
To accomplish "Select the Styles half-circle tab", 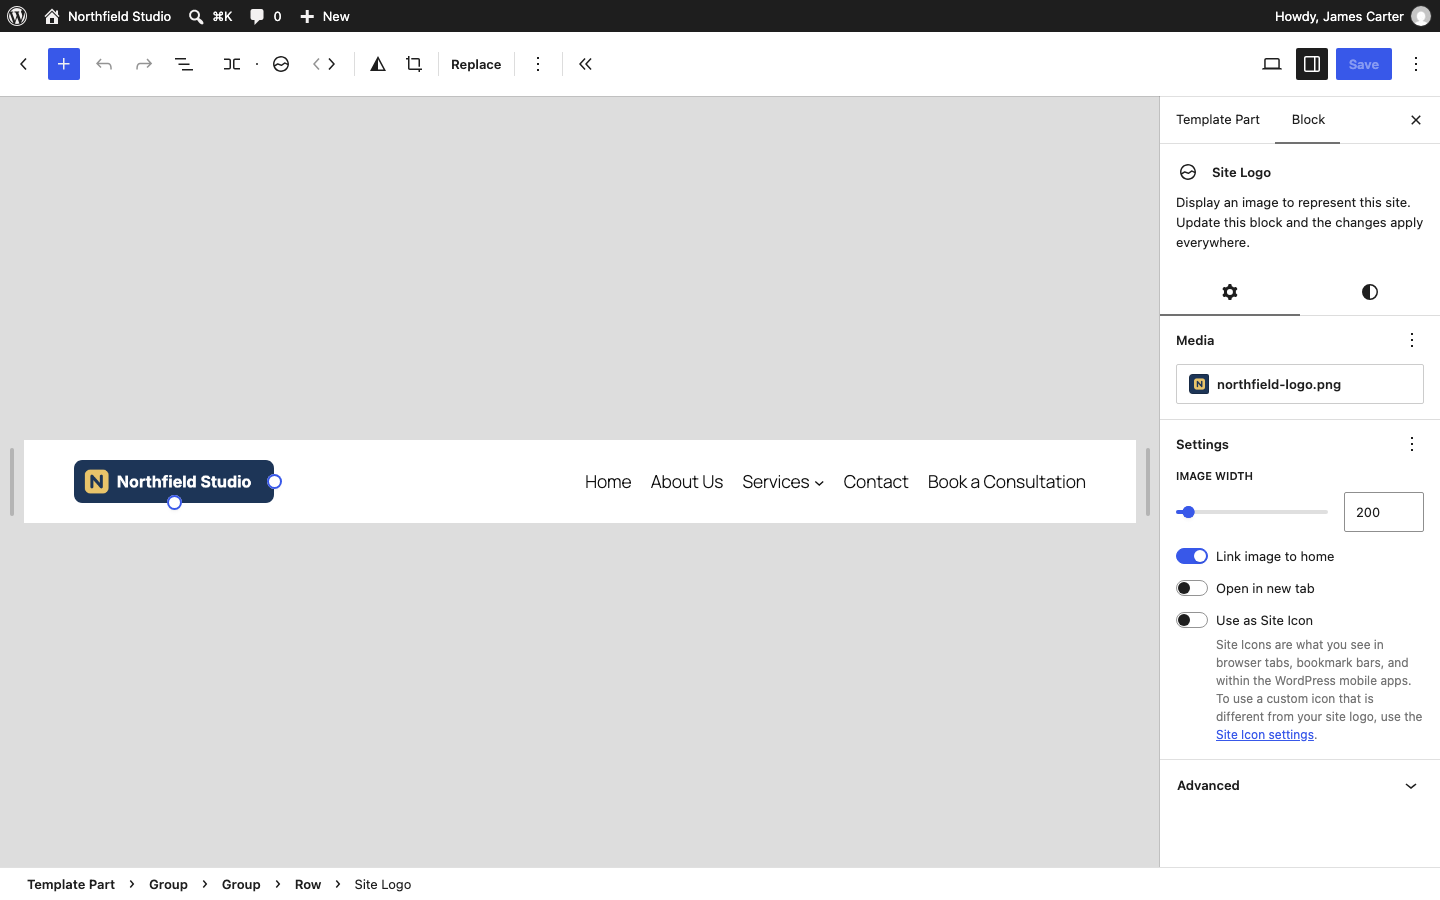I will click(x=1370, y=292).
